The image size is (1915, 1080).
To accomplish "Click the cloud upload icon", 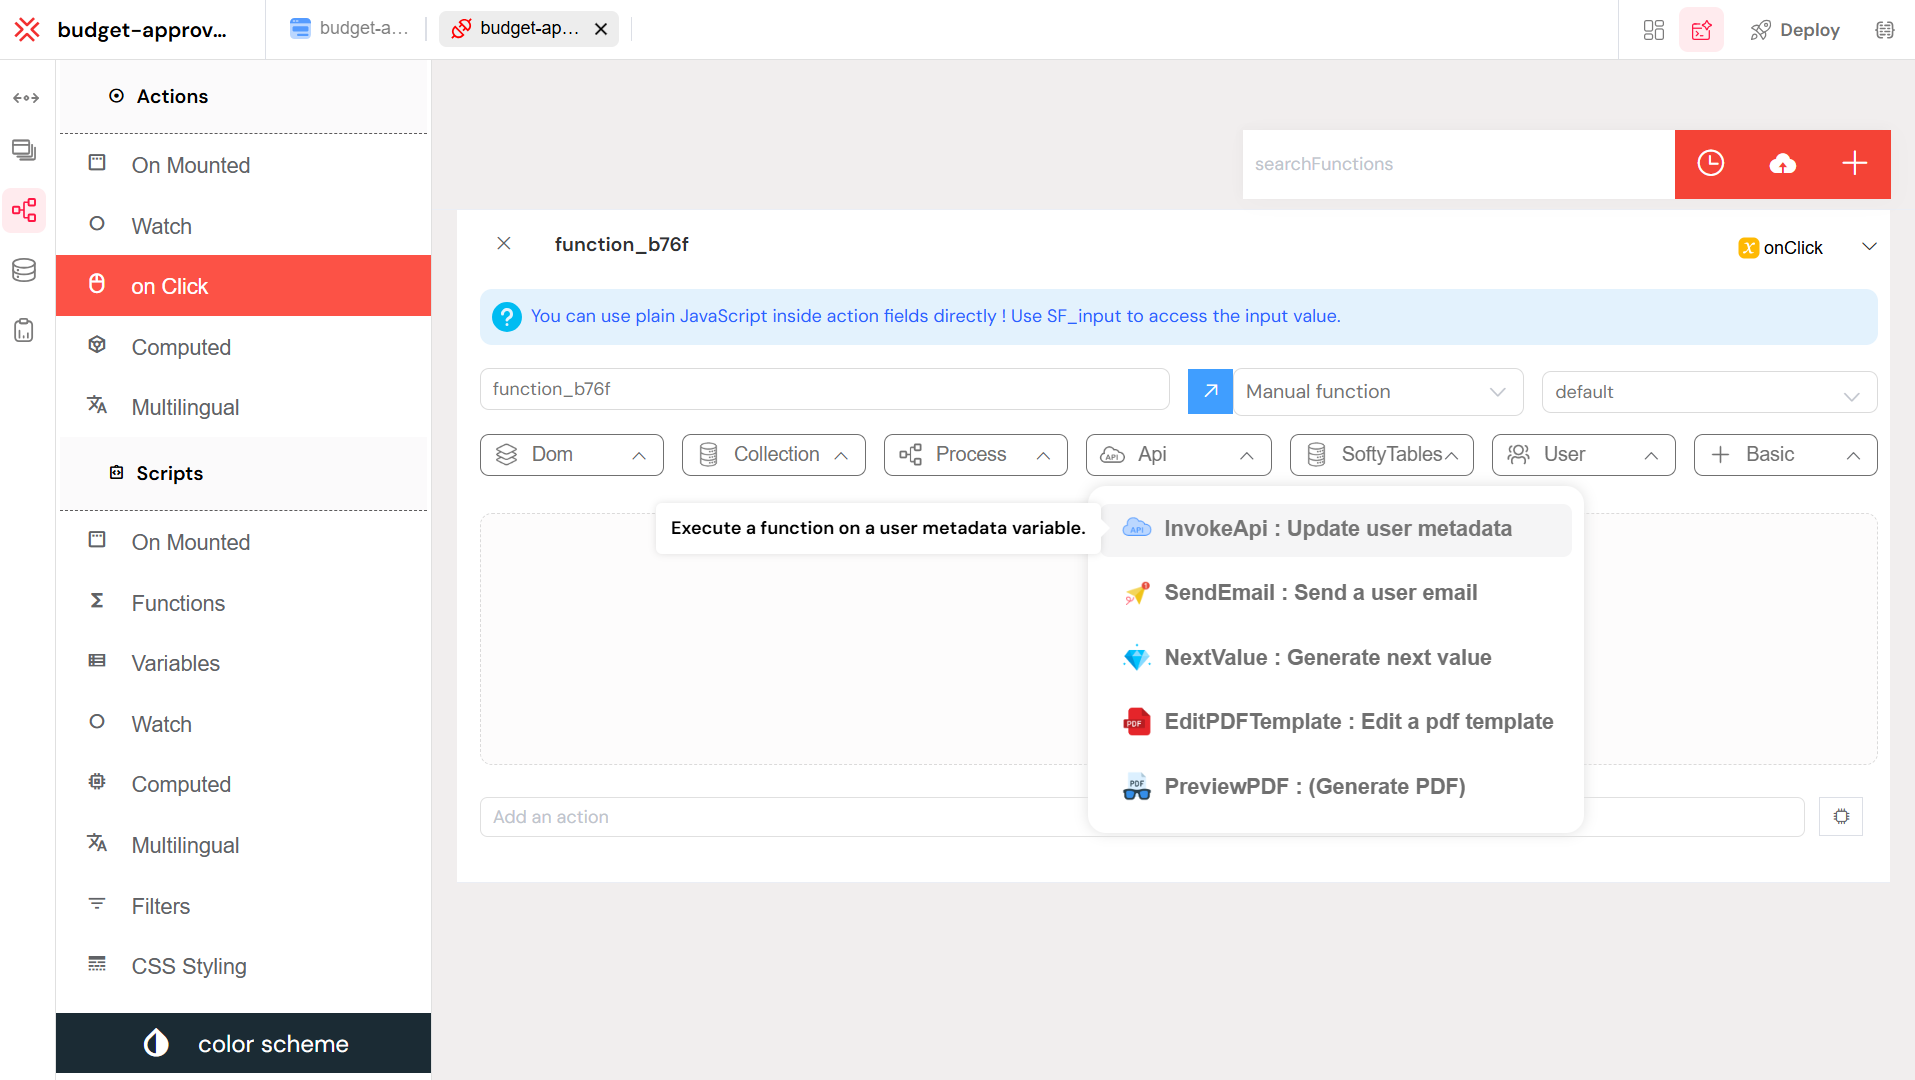I will (1782, 164).
